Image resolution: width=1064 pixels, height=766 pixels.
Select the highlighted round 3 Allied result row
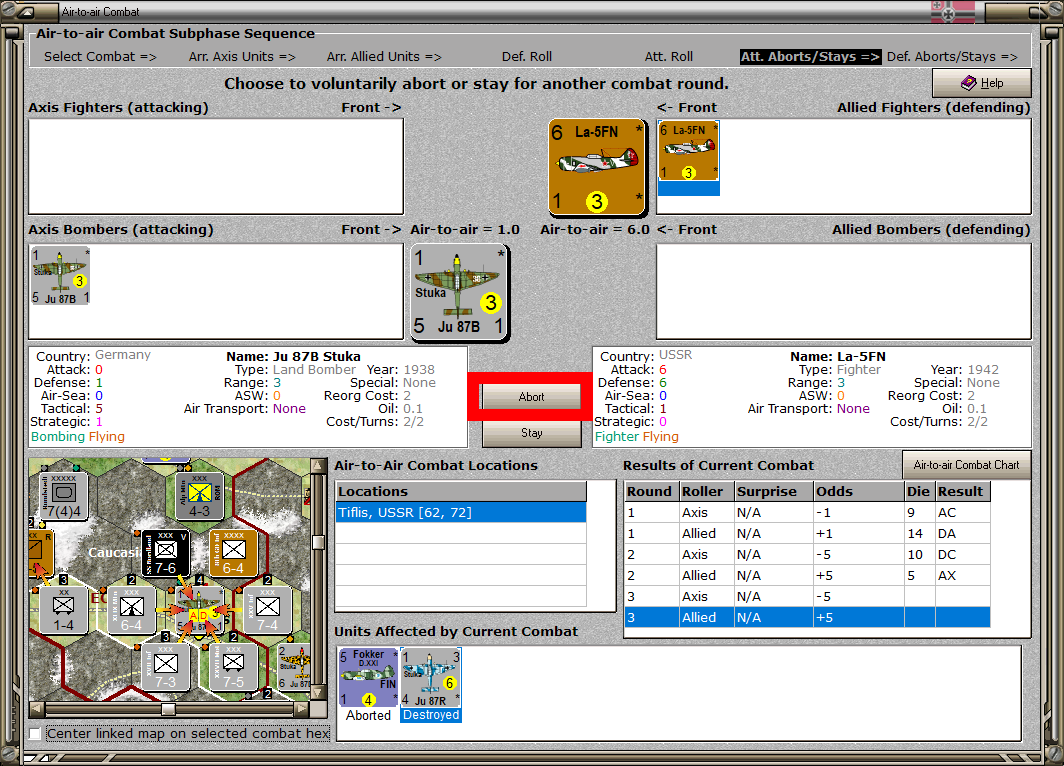[x=807, y=617]
